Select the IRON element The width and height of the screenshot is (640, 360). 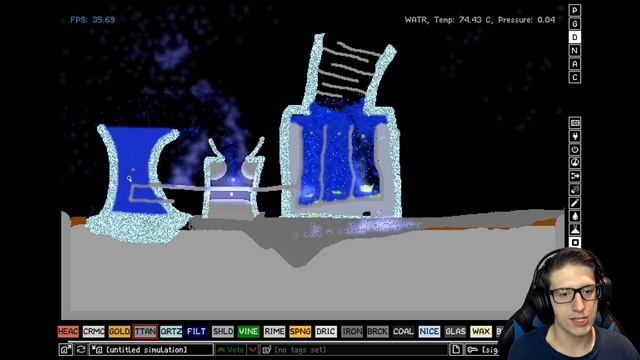click(352, 331)
